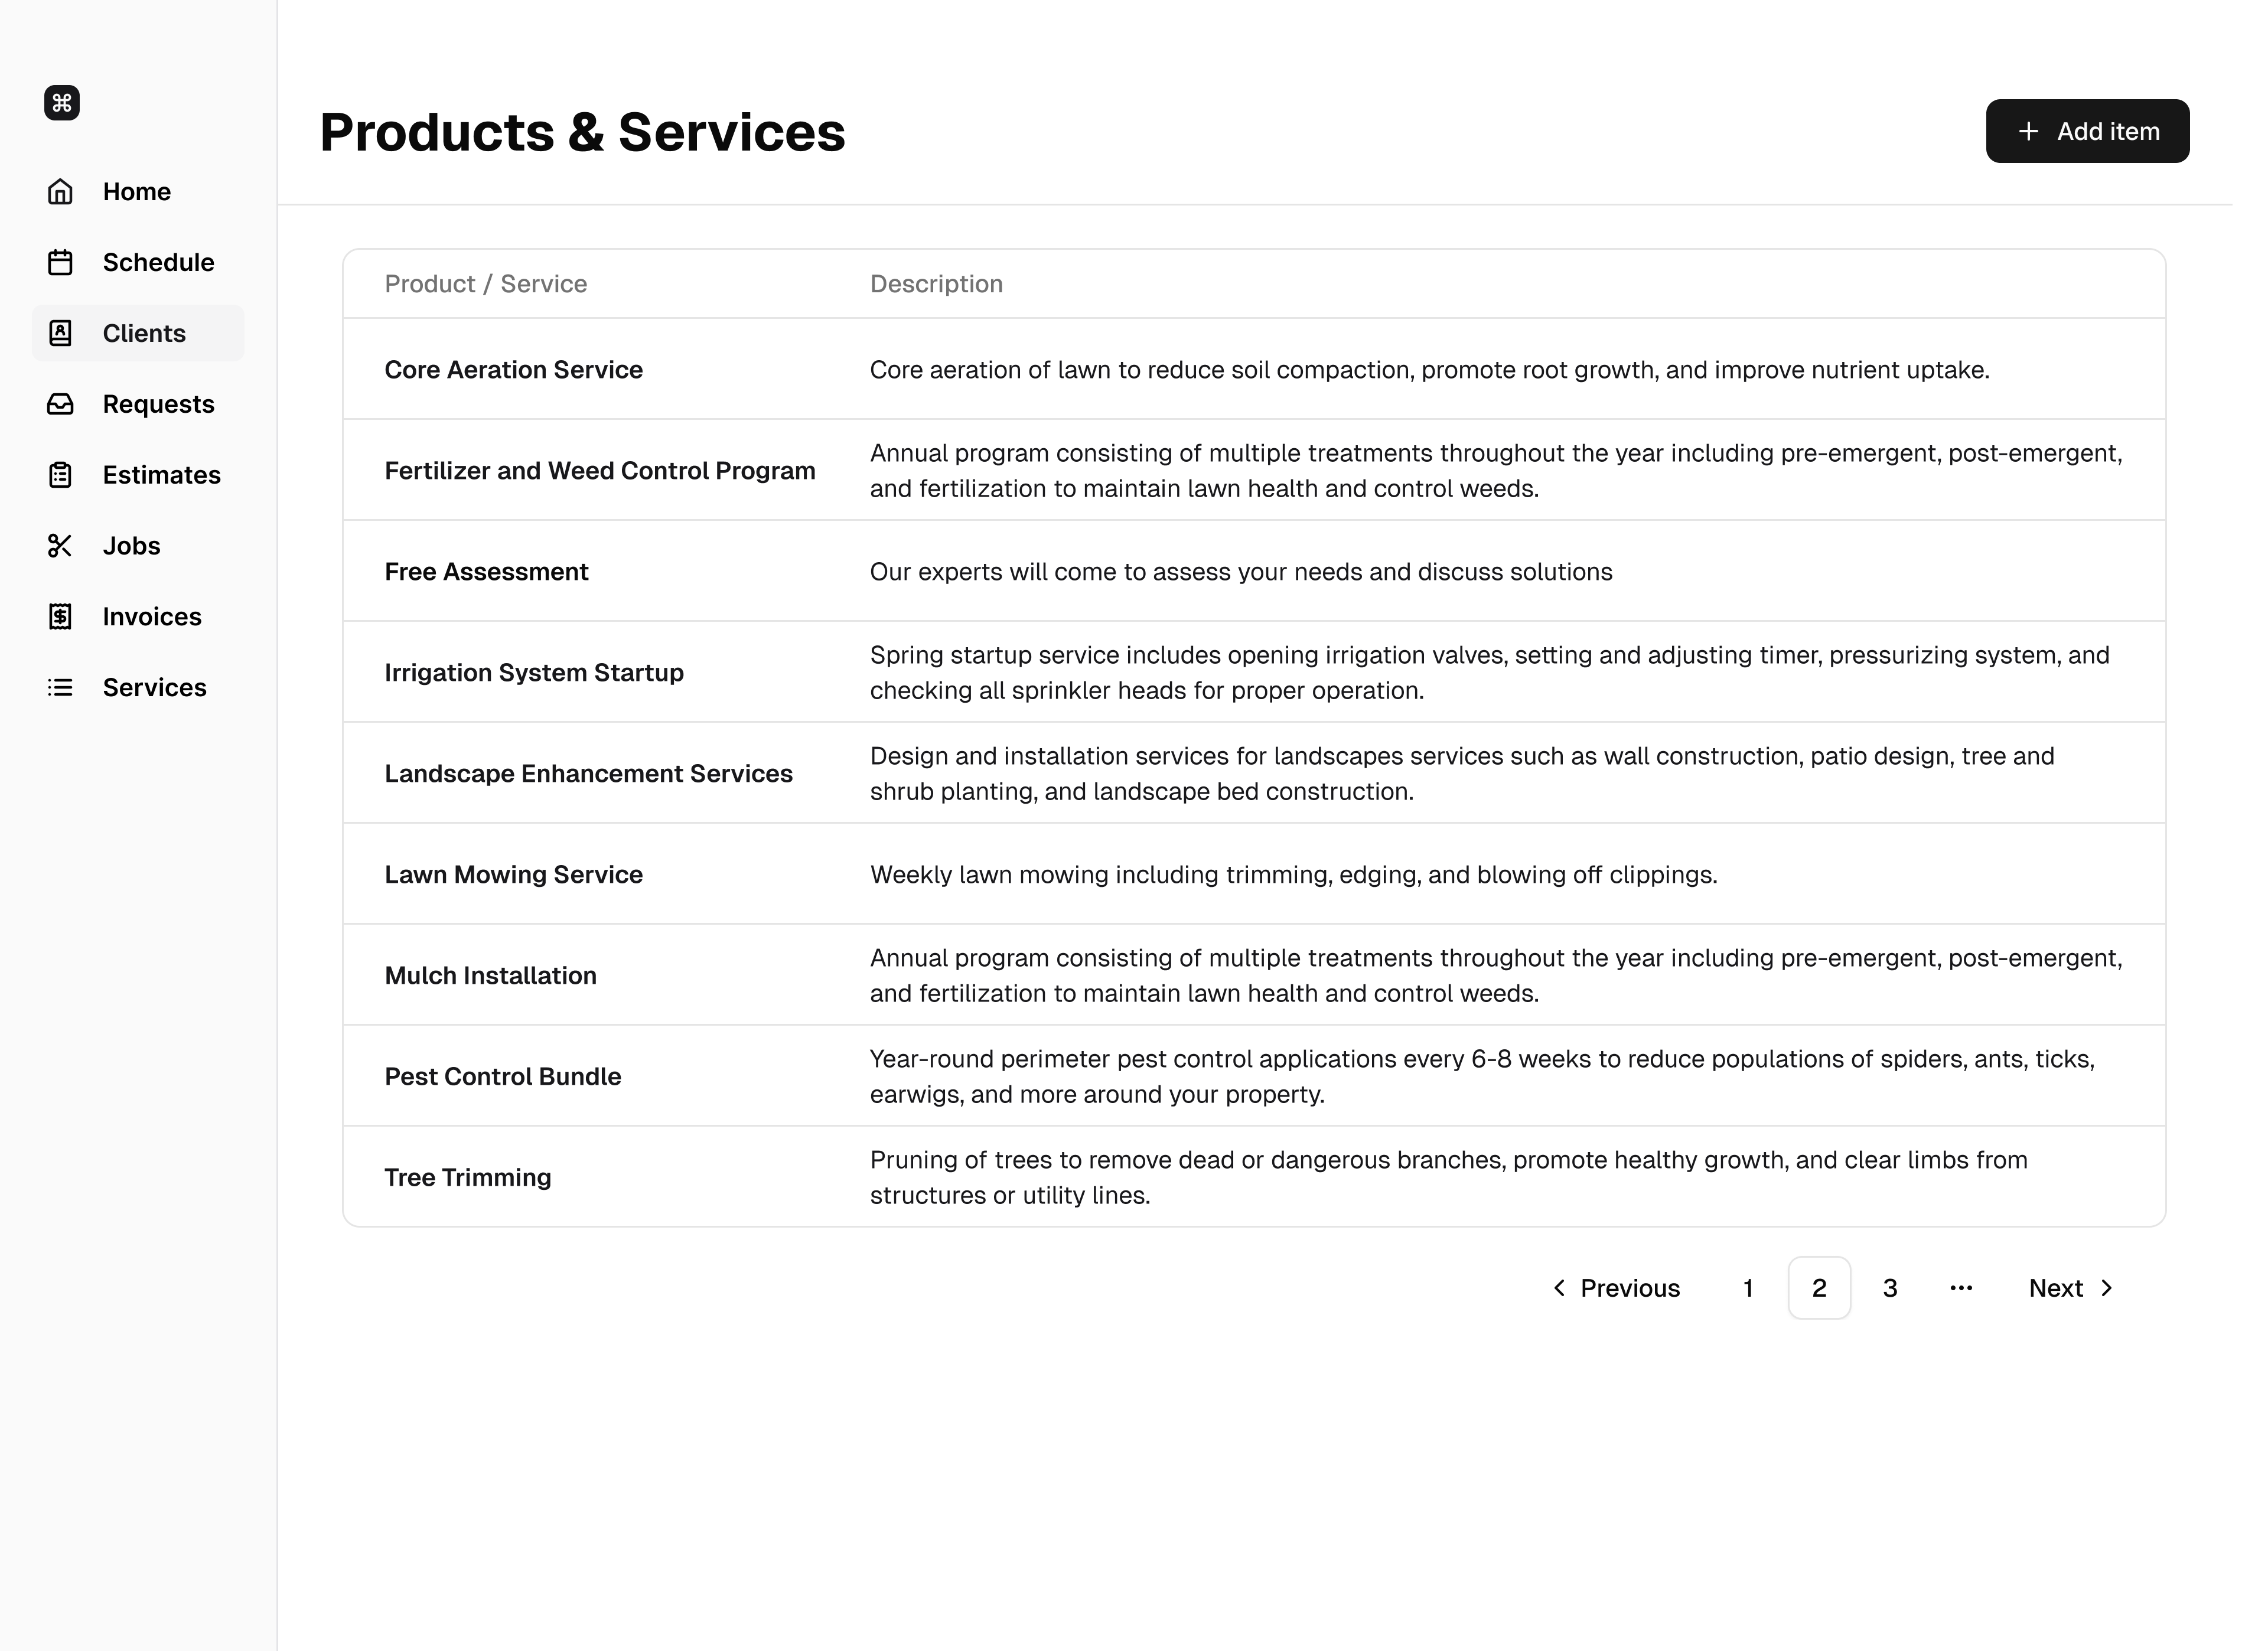Go to the Previous page
Viewport: 2268px width, 1651px height.
tap(1616, 1288)
